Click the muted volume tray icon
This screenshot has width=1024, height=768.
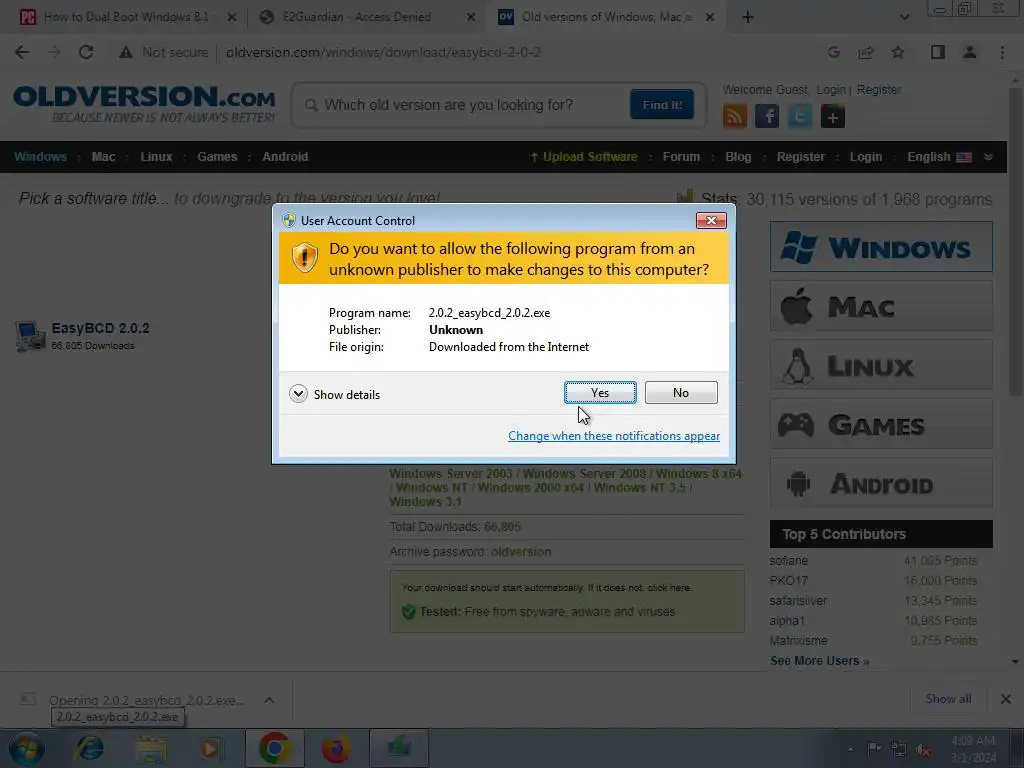click(x=923, y=750)
